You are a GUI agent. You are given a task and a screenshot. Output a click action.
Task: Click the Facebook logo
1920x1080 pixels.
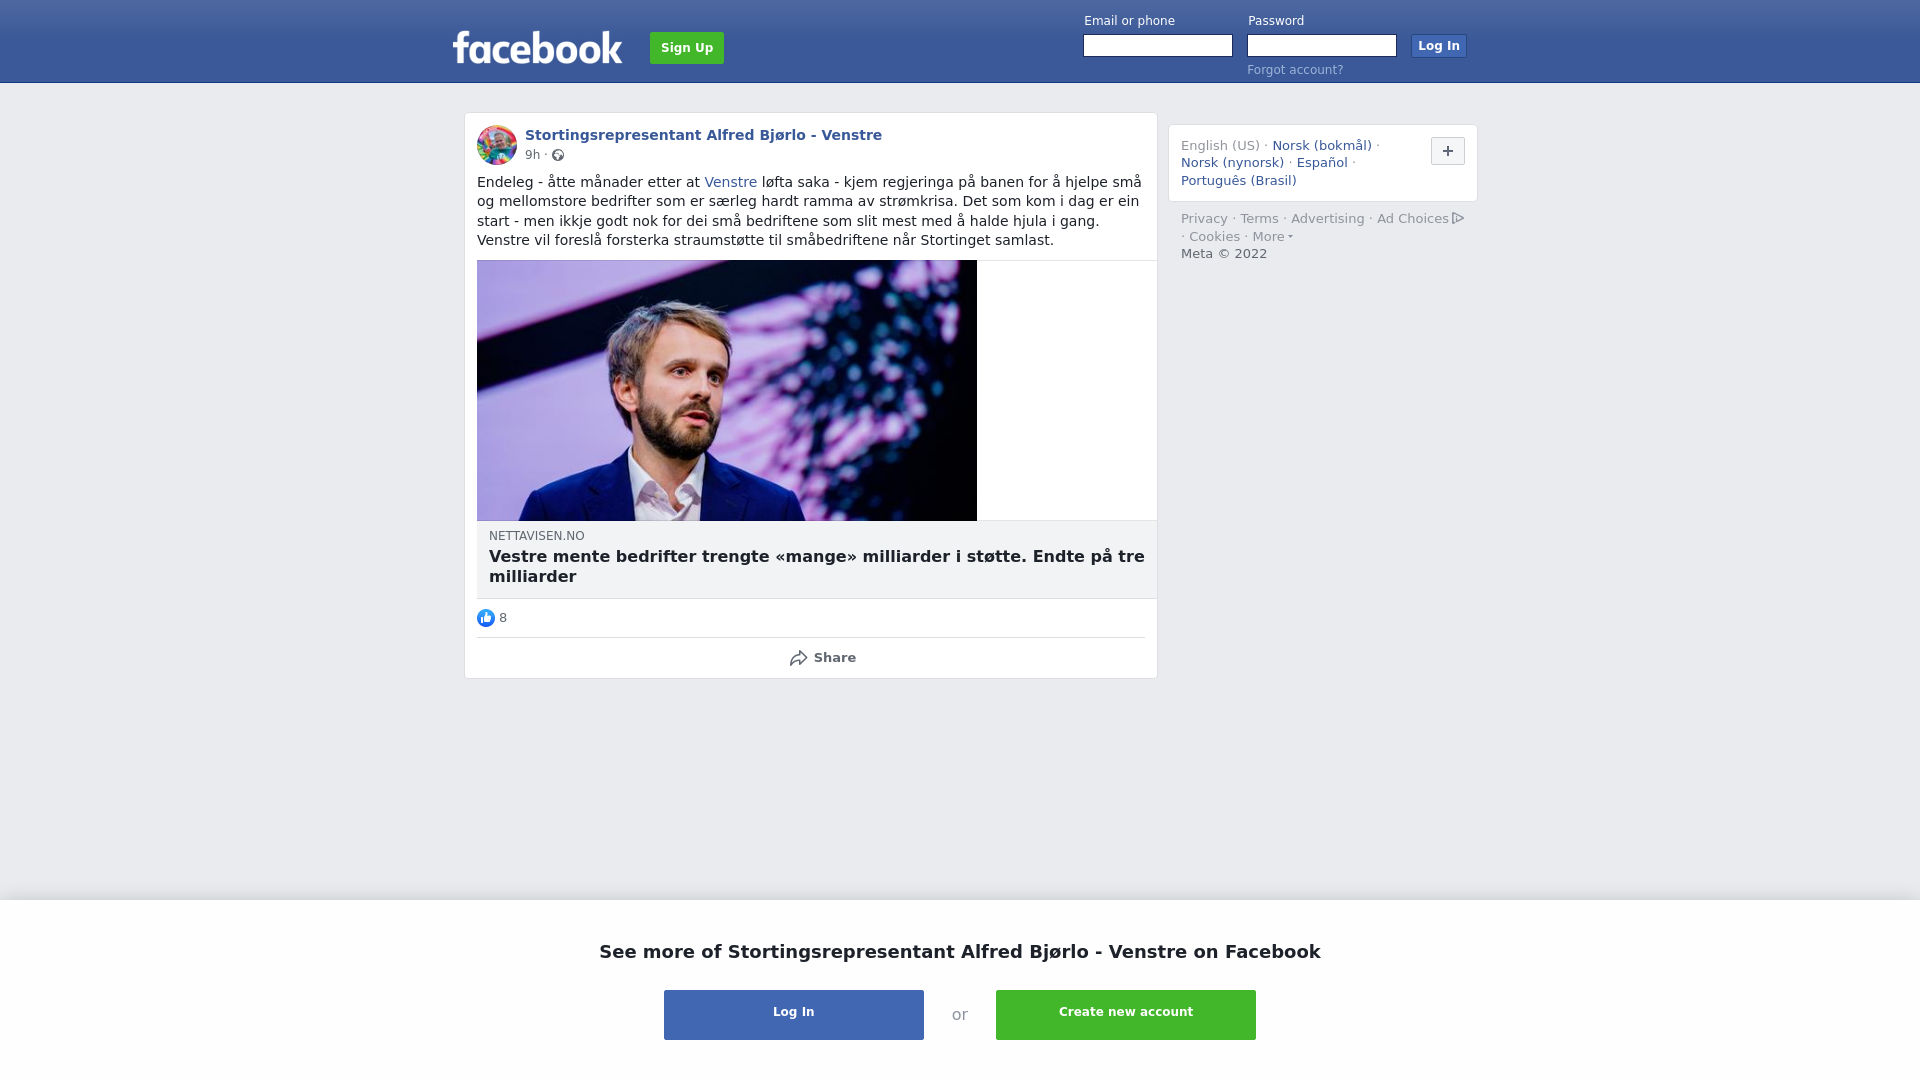tap(538, 47)
